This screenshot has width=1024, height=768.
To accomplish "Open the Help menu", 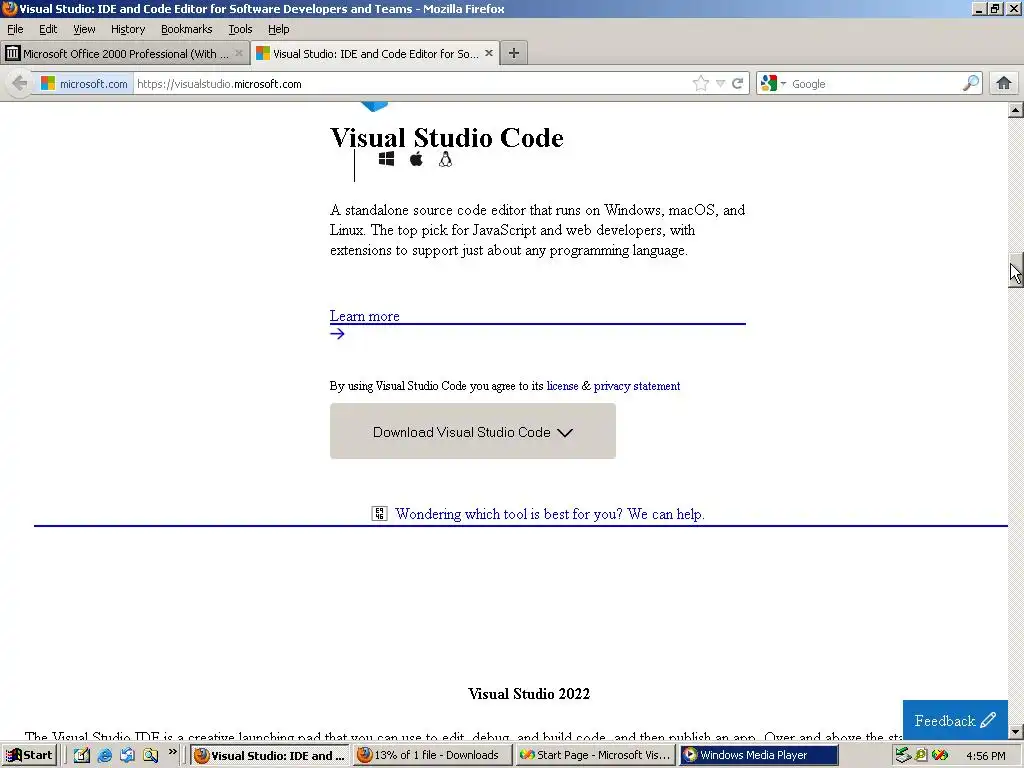I will (x=279, y=29).
